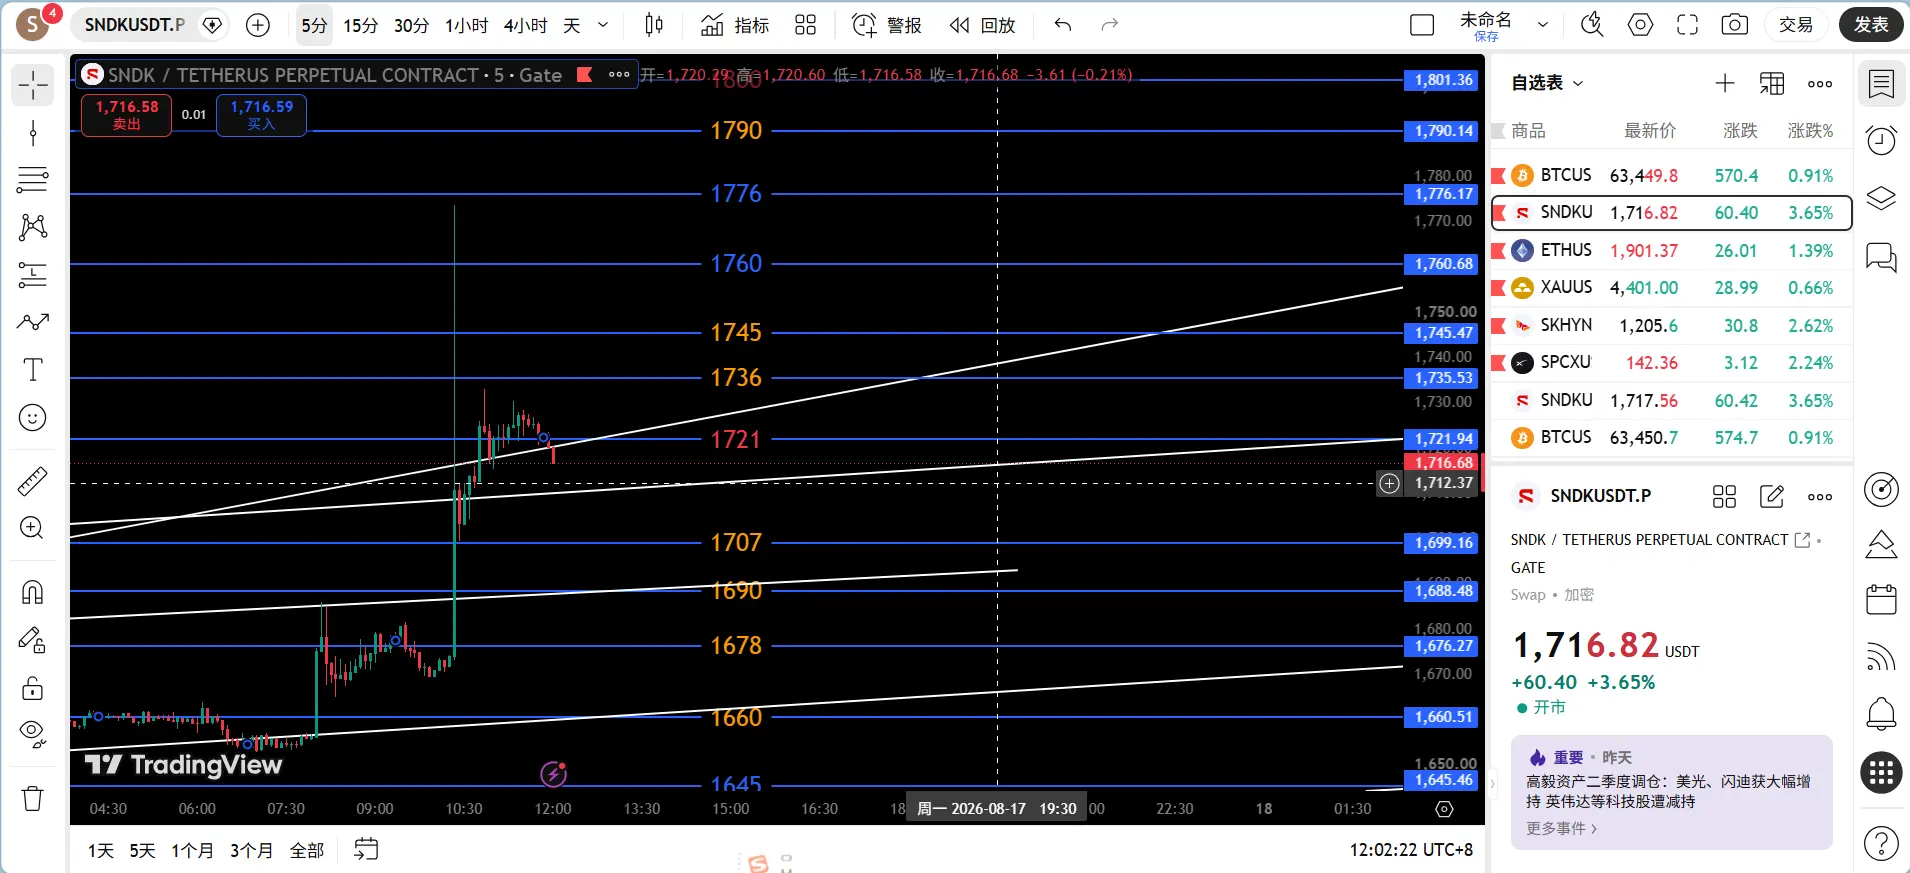
Task: Switch to the 天 daily timeframe
Action: click(x=572, y=25)
